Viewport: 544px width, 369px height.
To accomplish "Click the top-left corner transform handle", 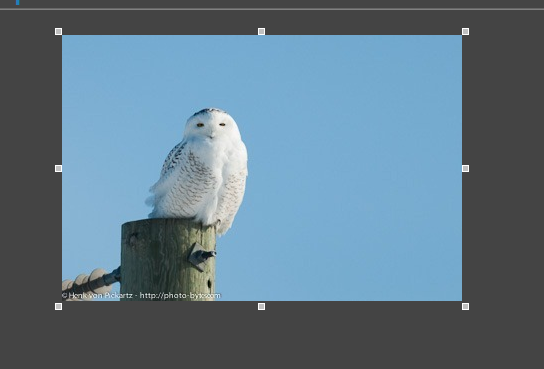I will [59, 32].
